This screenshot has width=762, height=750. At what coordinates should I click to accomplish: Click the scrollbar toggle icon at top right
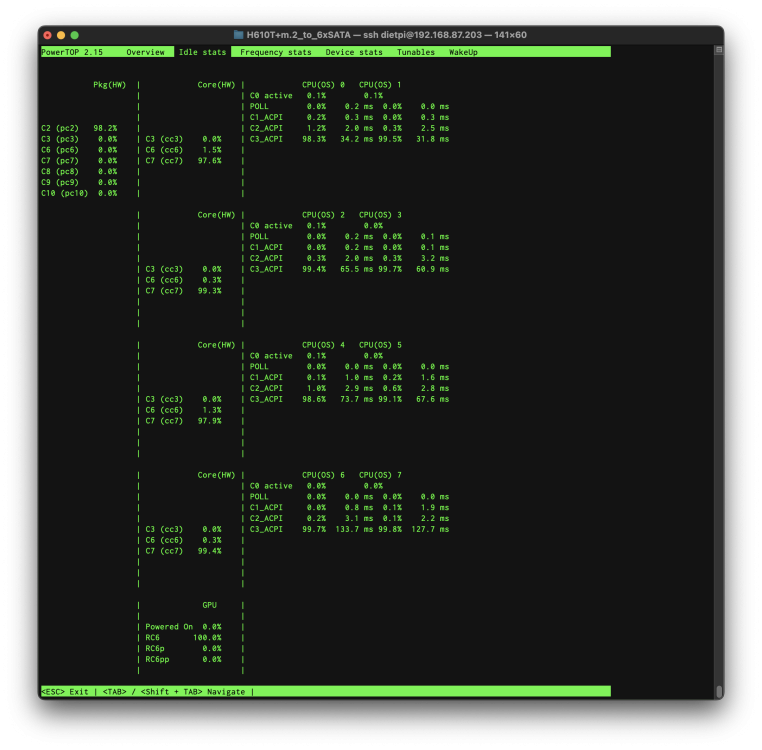click(719, 50)
